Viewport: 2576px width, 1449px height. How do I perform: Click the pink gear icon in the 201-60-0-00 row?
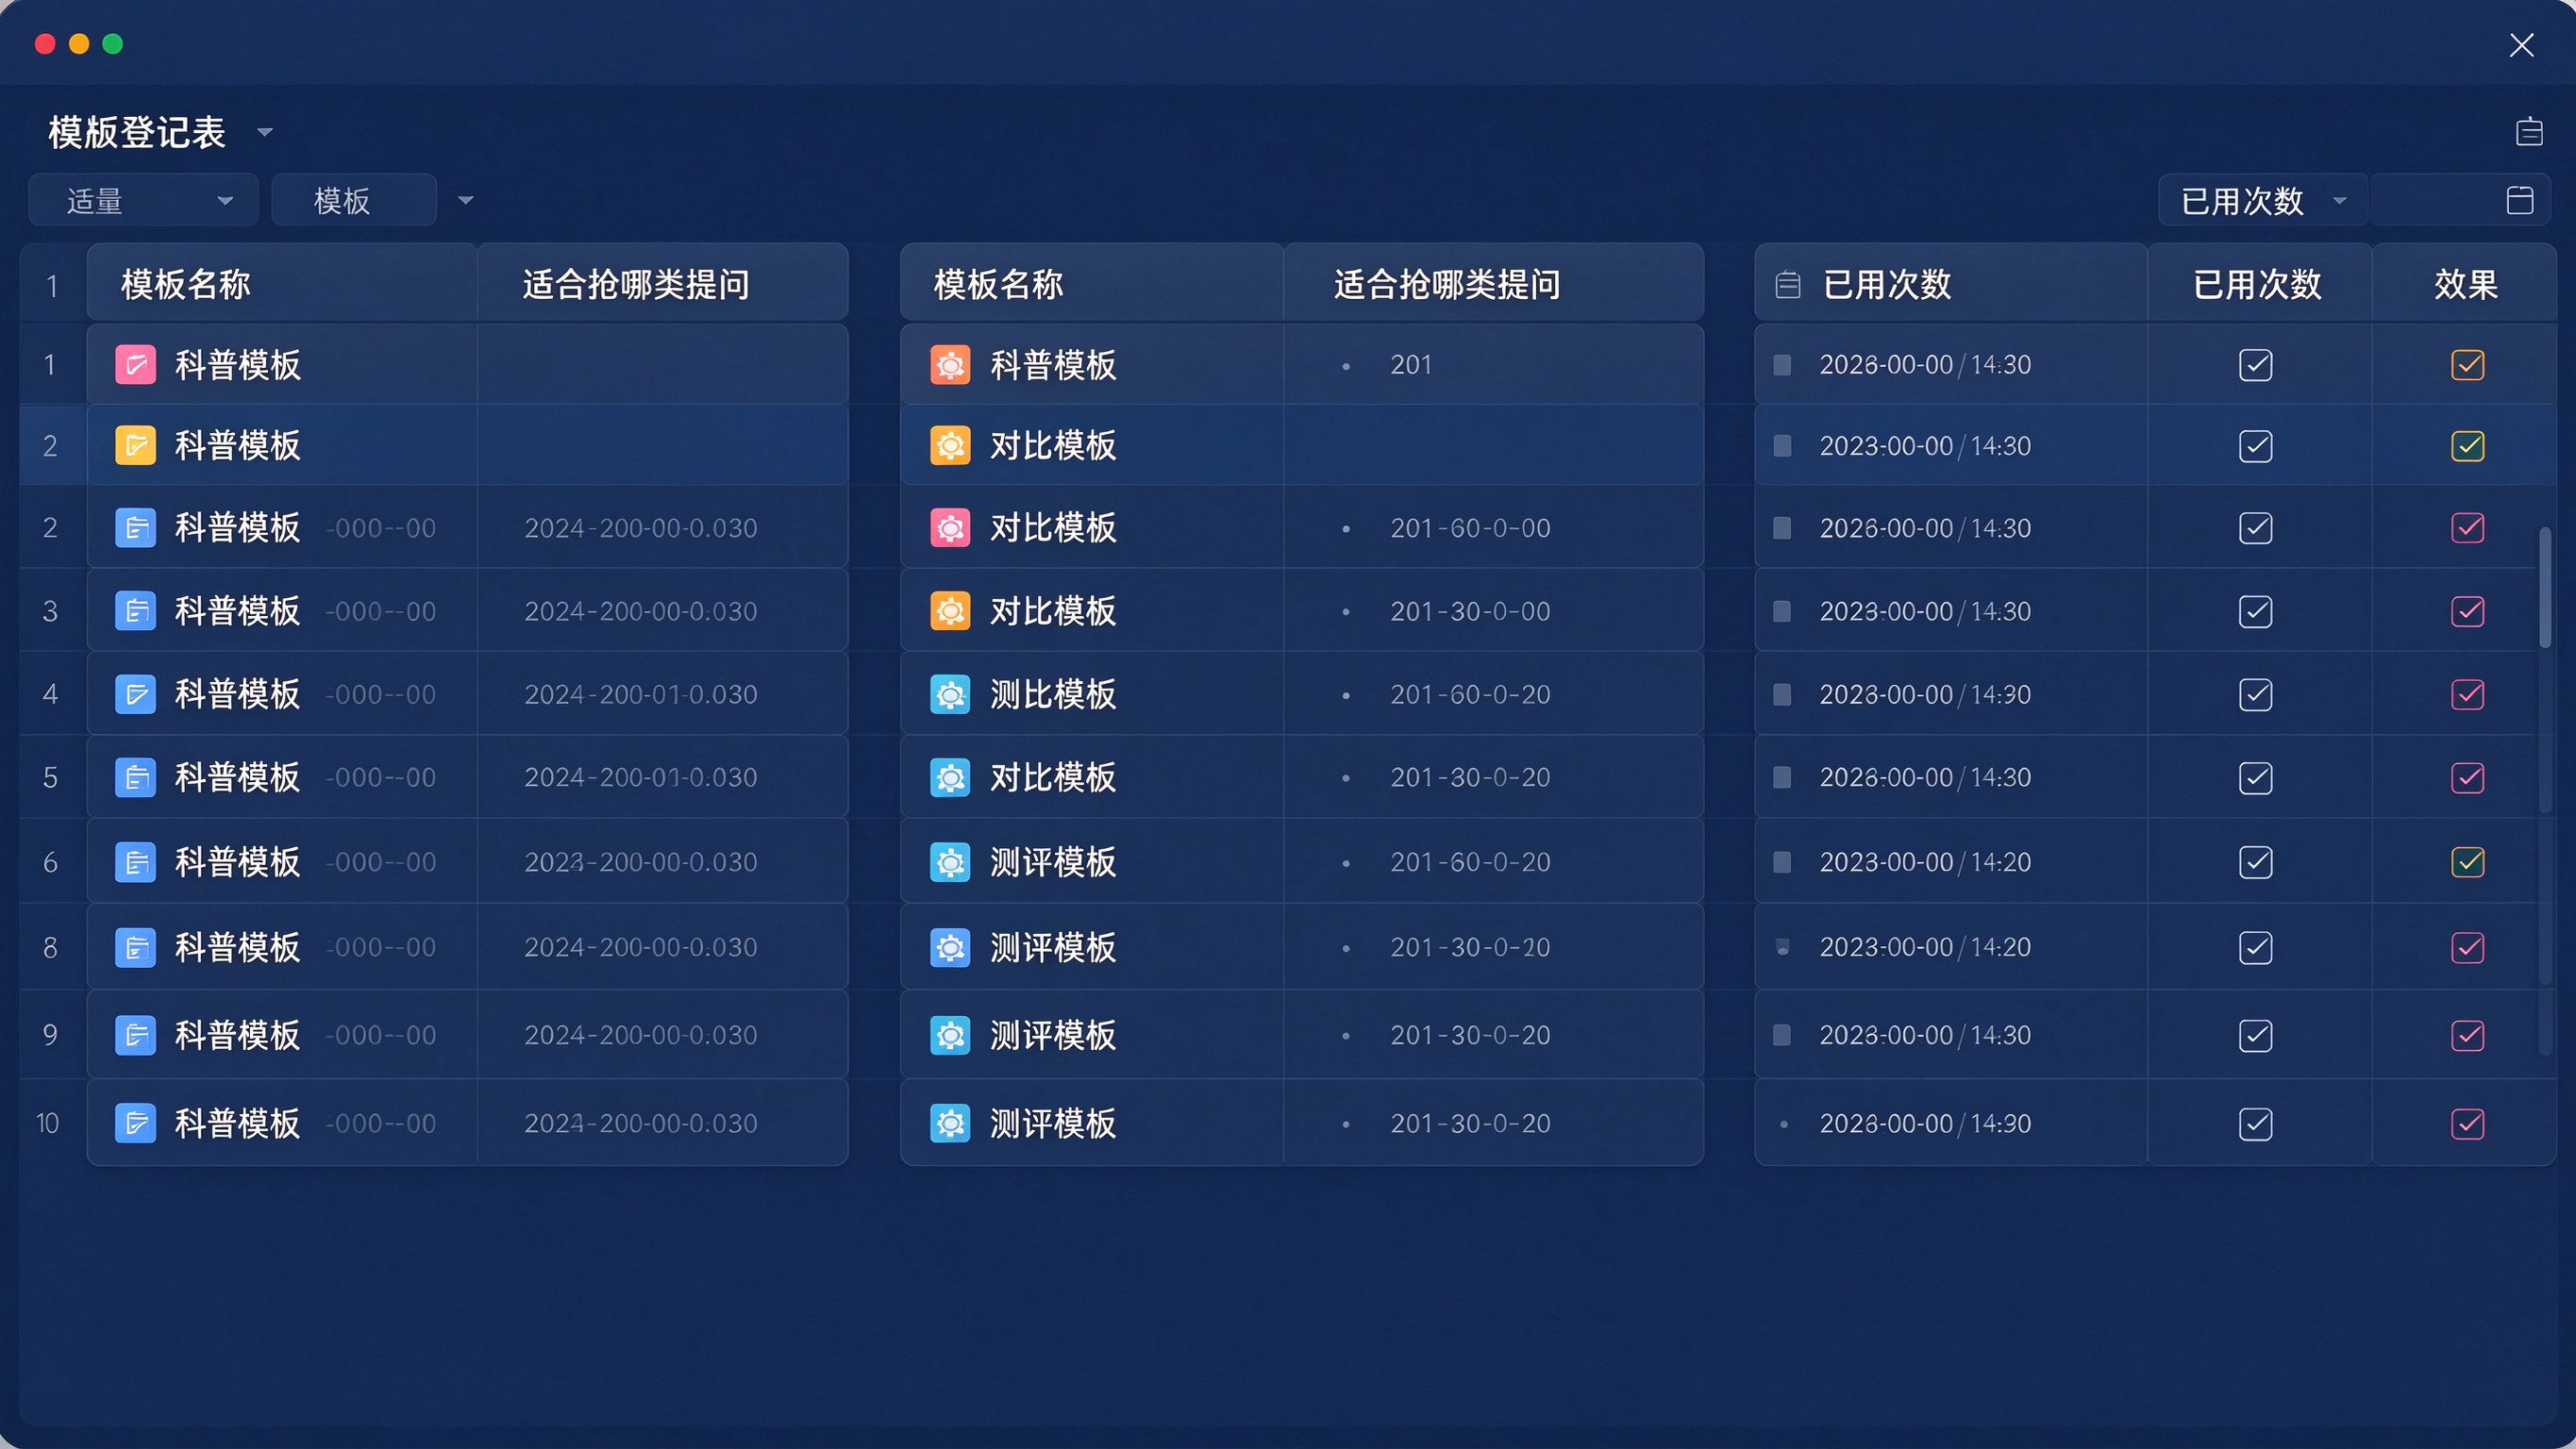point(950,527)
